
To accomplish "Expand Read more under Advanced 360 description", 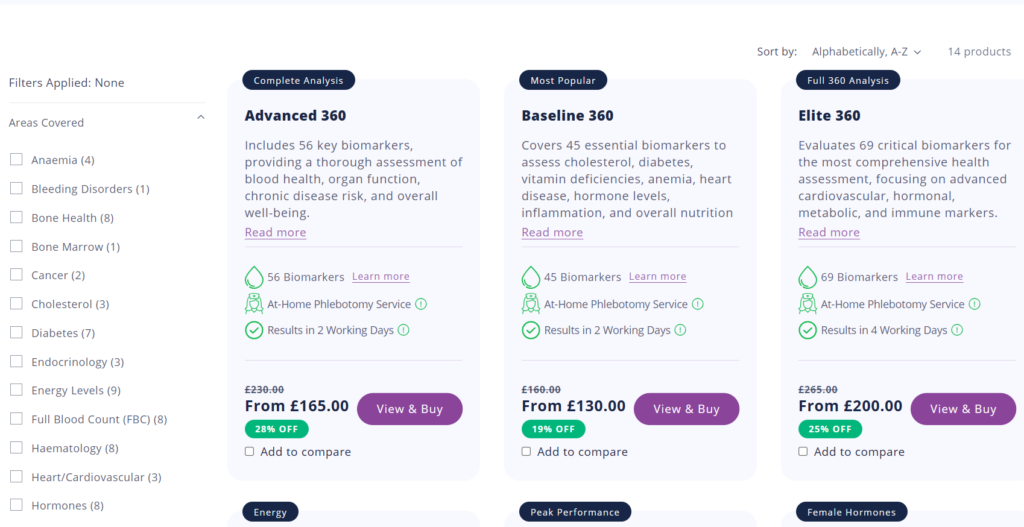I will tap(276, 232).
